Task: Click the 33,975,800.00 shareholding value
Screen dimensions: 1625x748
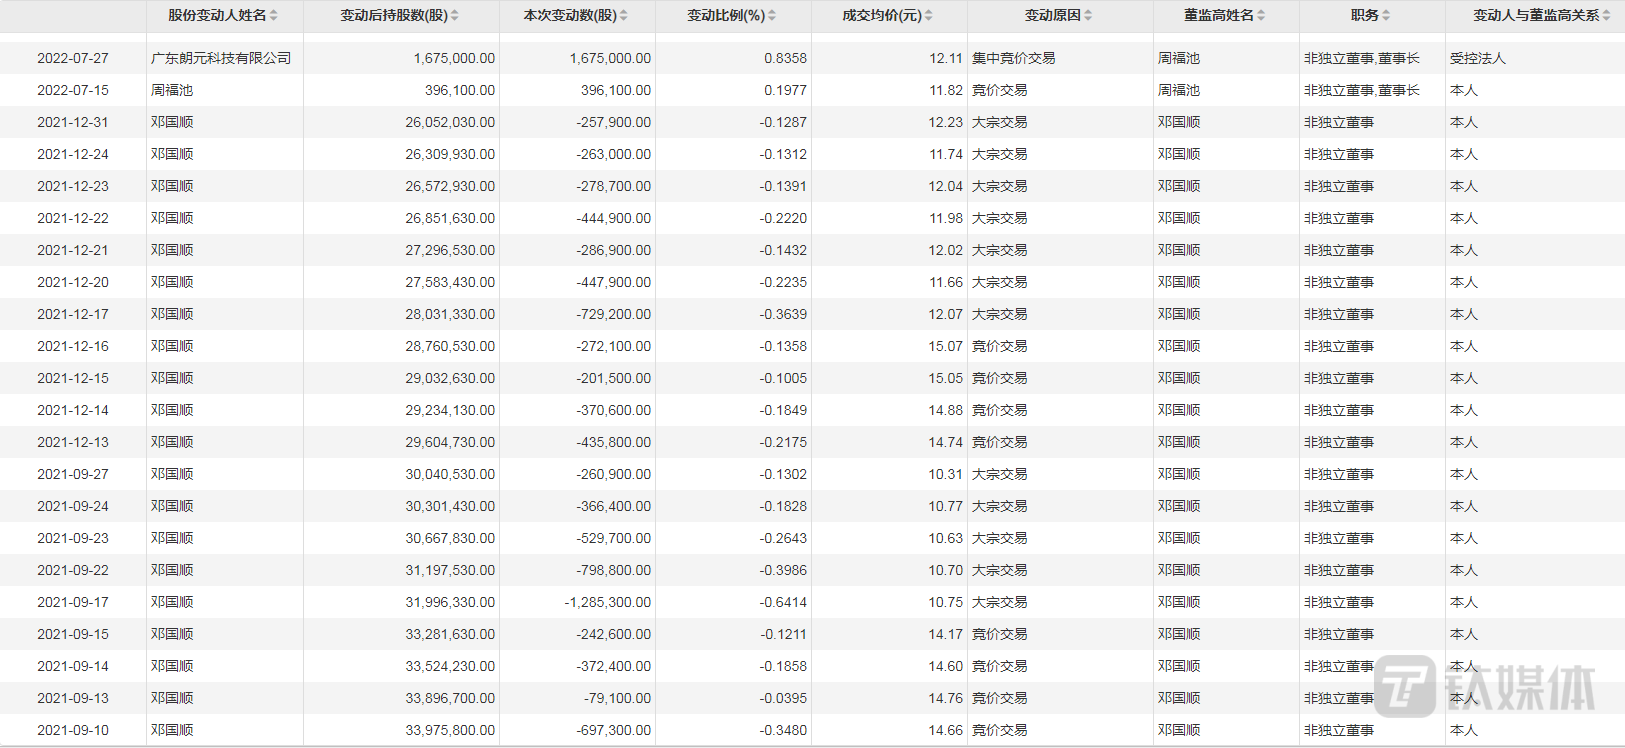Action: click(x=450, y=730)
